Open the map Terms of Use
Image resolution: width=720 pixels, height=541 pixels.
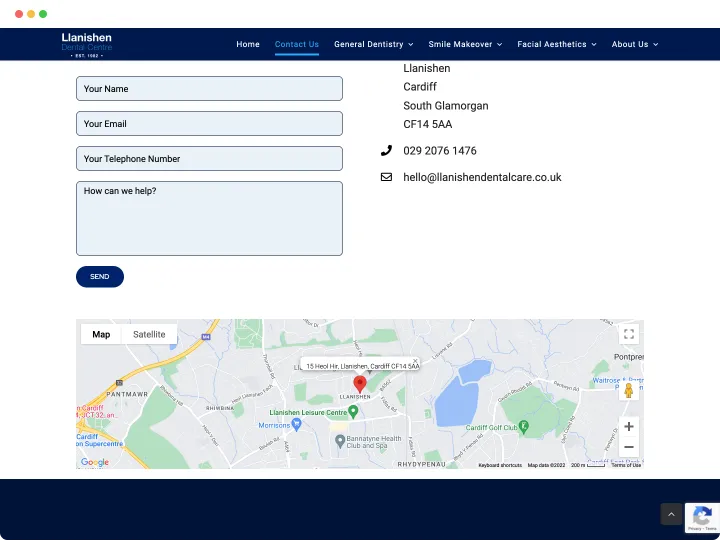tap(626, 465)
